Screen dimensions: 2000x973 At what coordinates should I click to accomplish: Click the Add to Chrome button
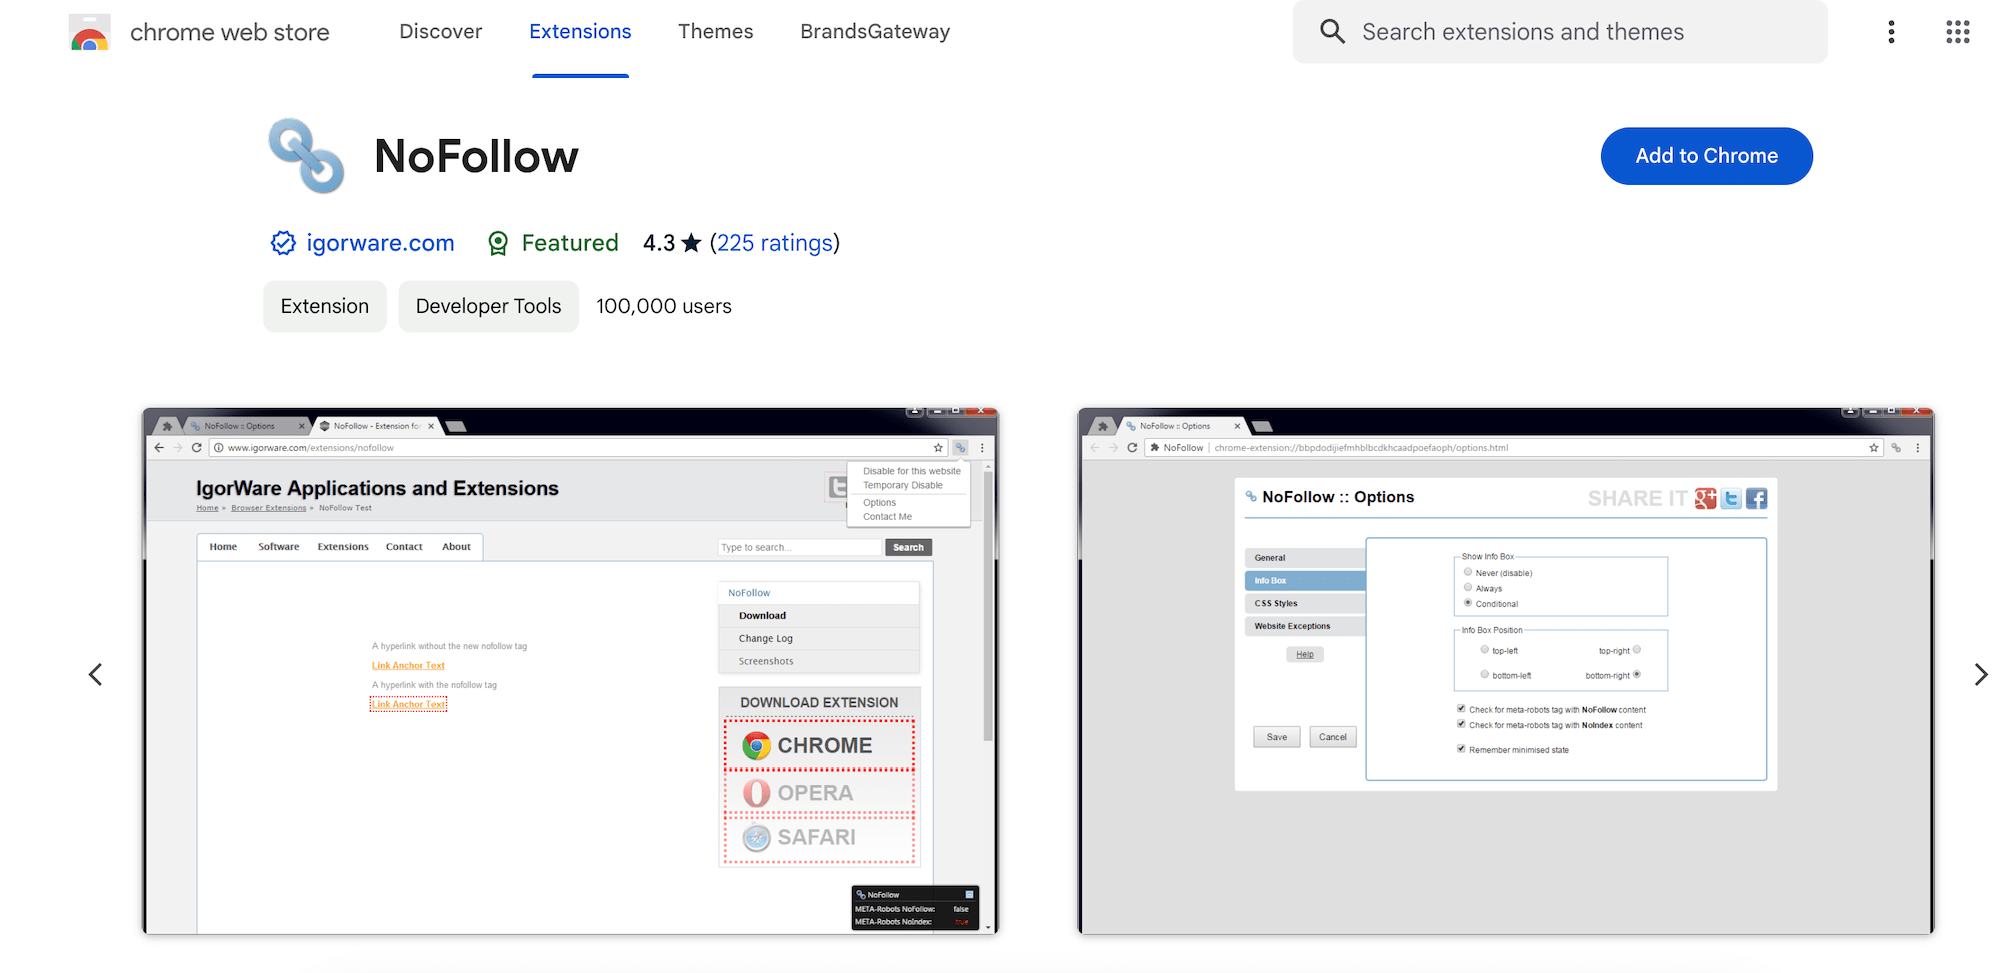pyautogui.click(x=1706, y=156)
